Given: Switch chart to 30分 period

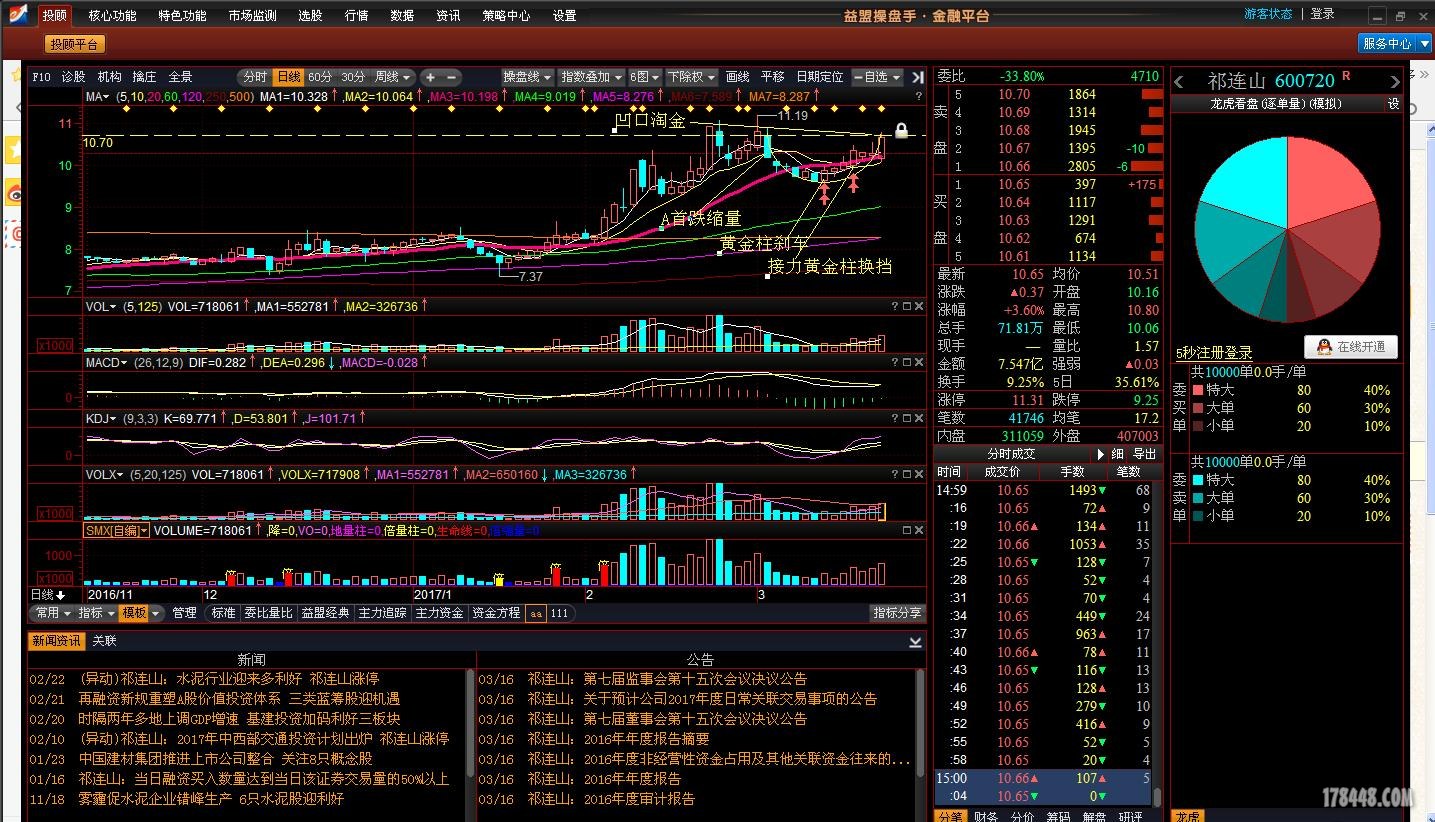Looking at the screenshot, I should (x=353, y=77).
